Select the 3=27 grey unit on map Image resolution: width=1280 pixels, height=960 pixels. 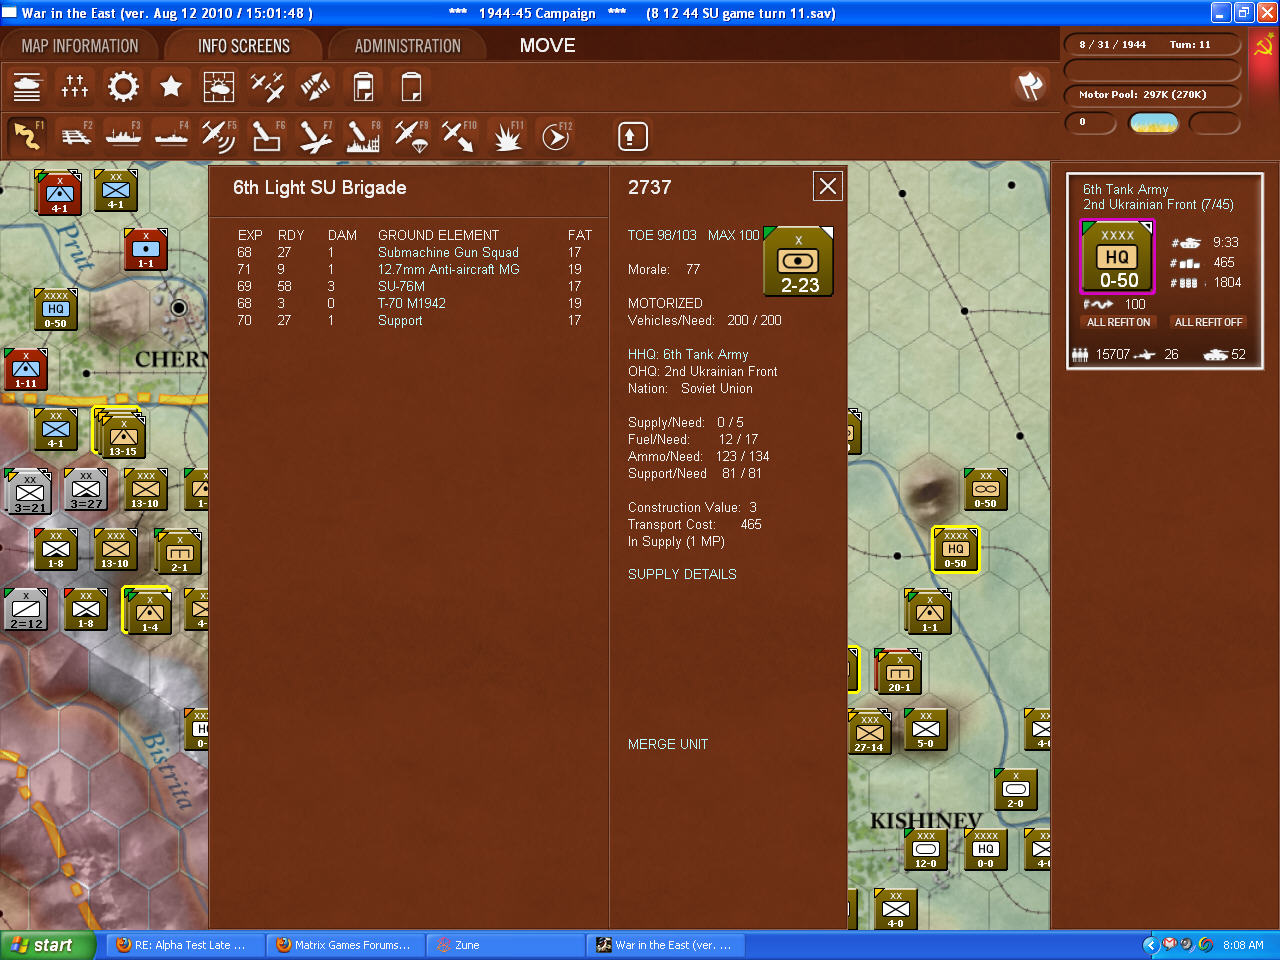click(86, 491)
